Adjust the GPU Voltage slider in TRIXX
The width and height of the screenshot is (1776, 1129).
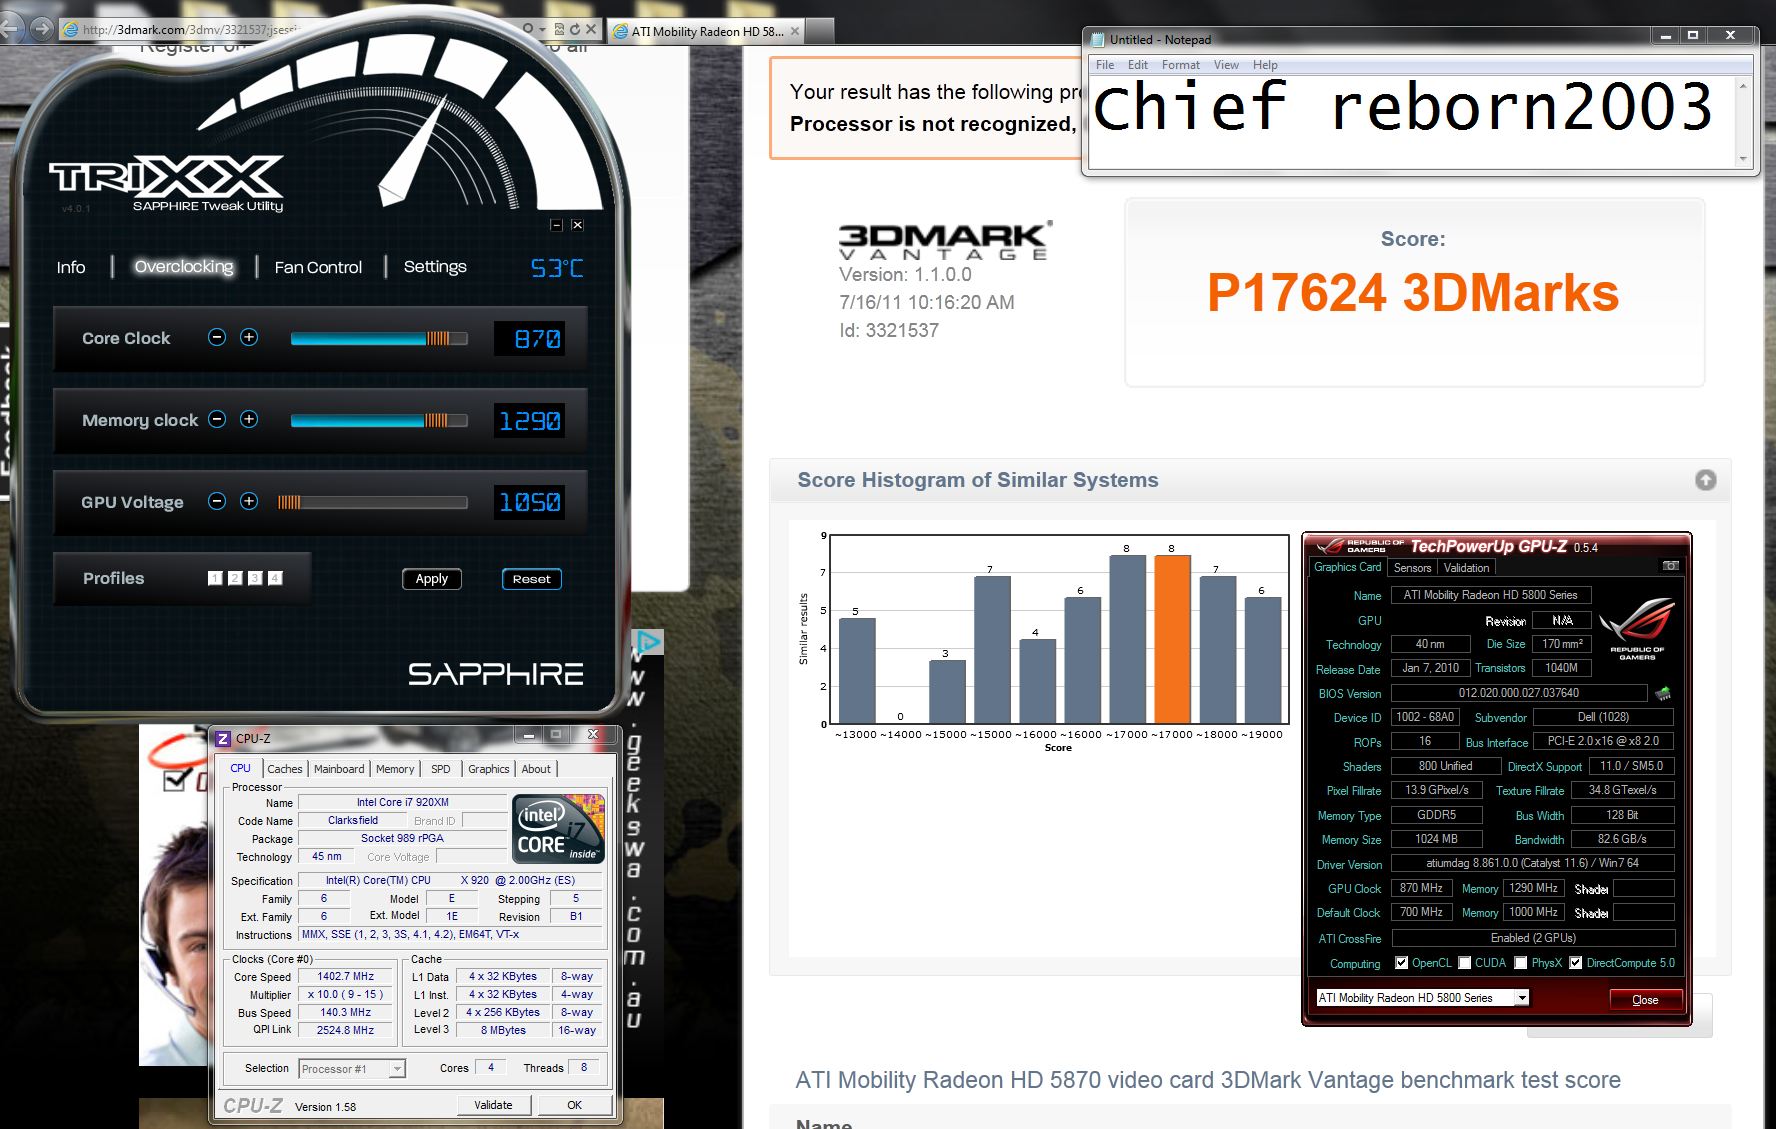click(372, 502)
